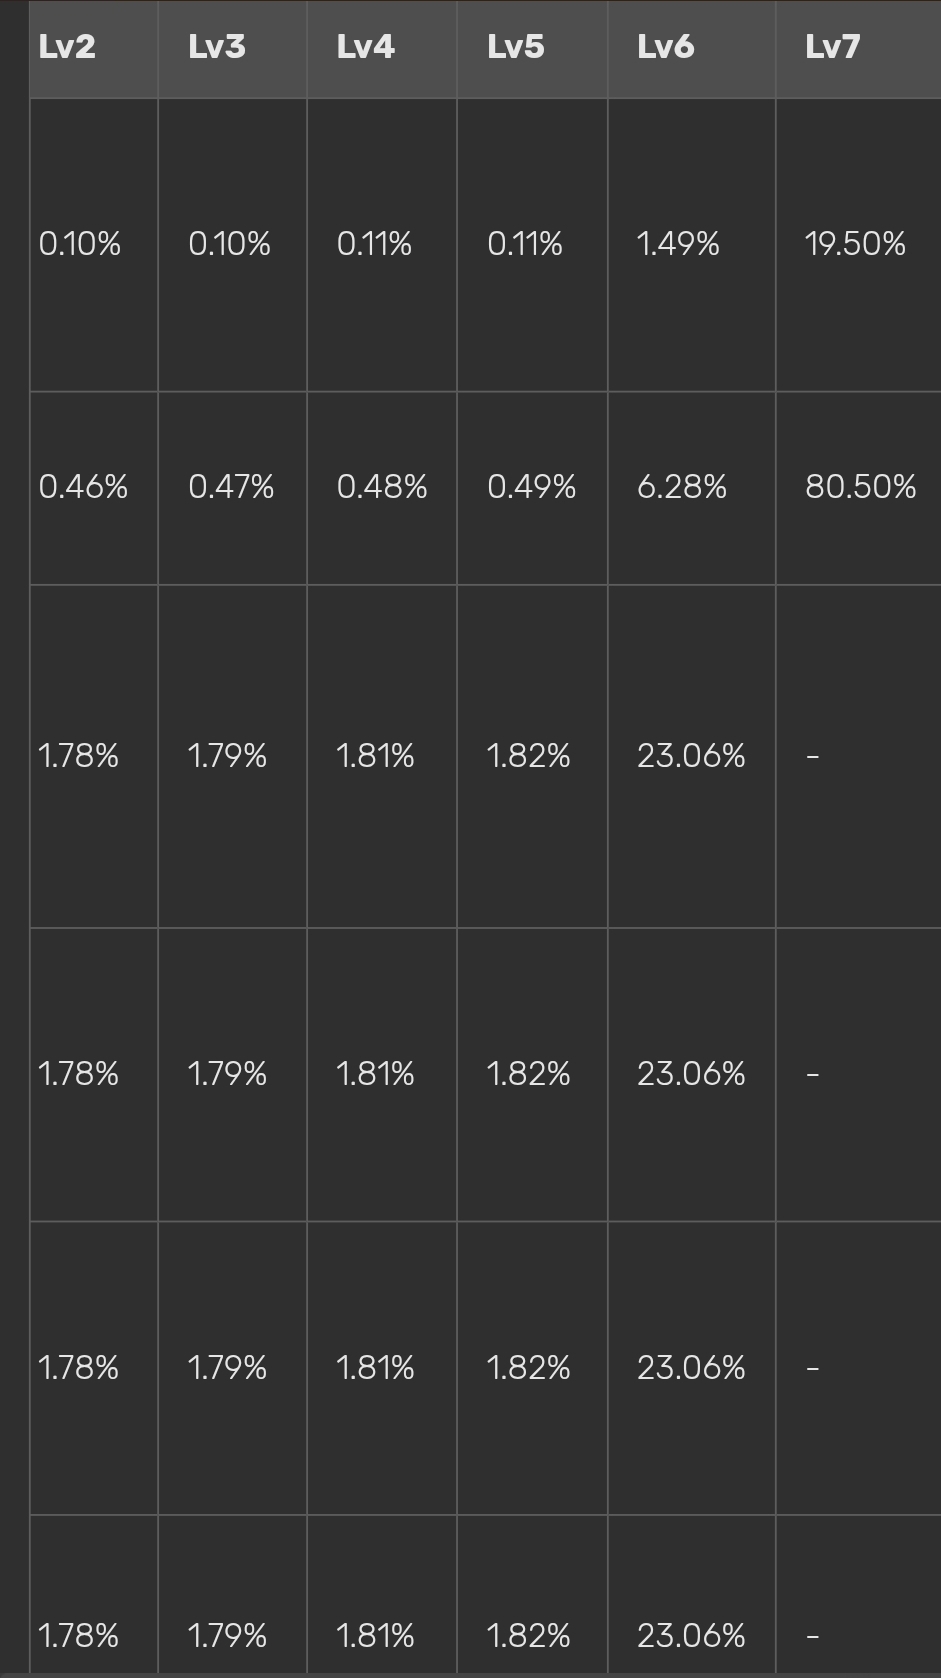The height and width of the screenshot is (1678, 941).
Task: Click the 6.28% cell
Action: coord(682,487)
